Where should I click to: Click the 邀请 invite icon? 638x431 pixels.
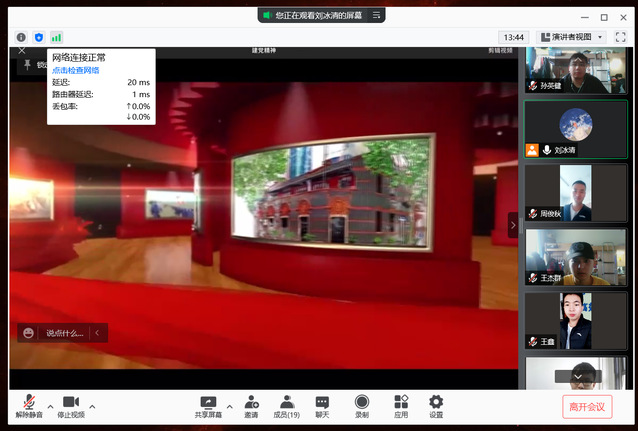pos(250,403)
